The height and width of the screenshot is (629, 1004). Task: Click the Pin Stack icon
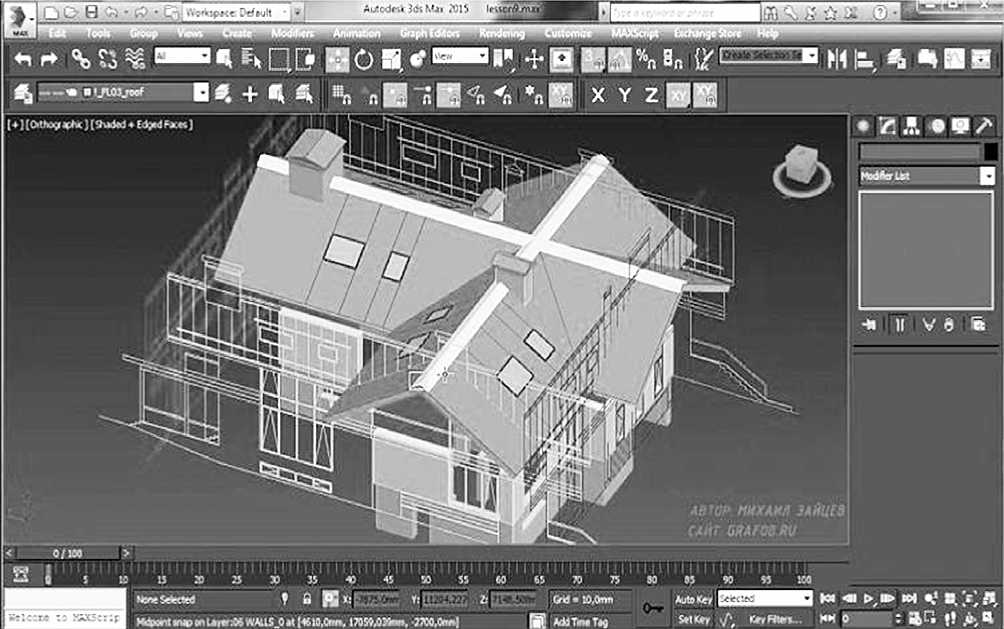coord(869,325)
